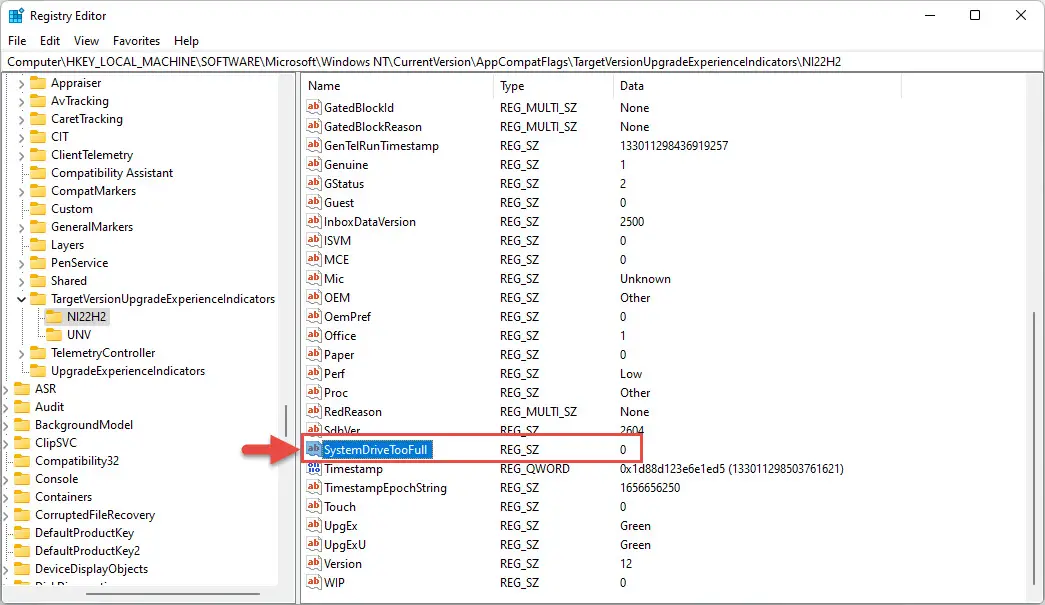Open the File menu
The image size is (1045, 605).
17,41
